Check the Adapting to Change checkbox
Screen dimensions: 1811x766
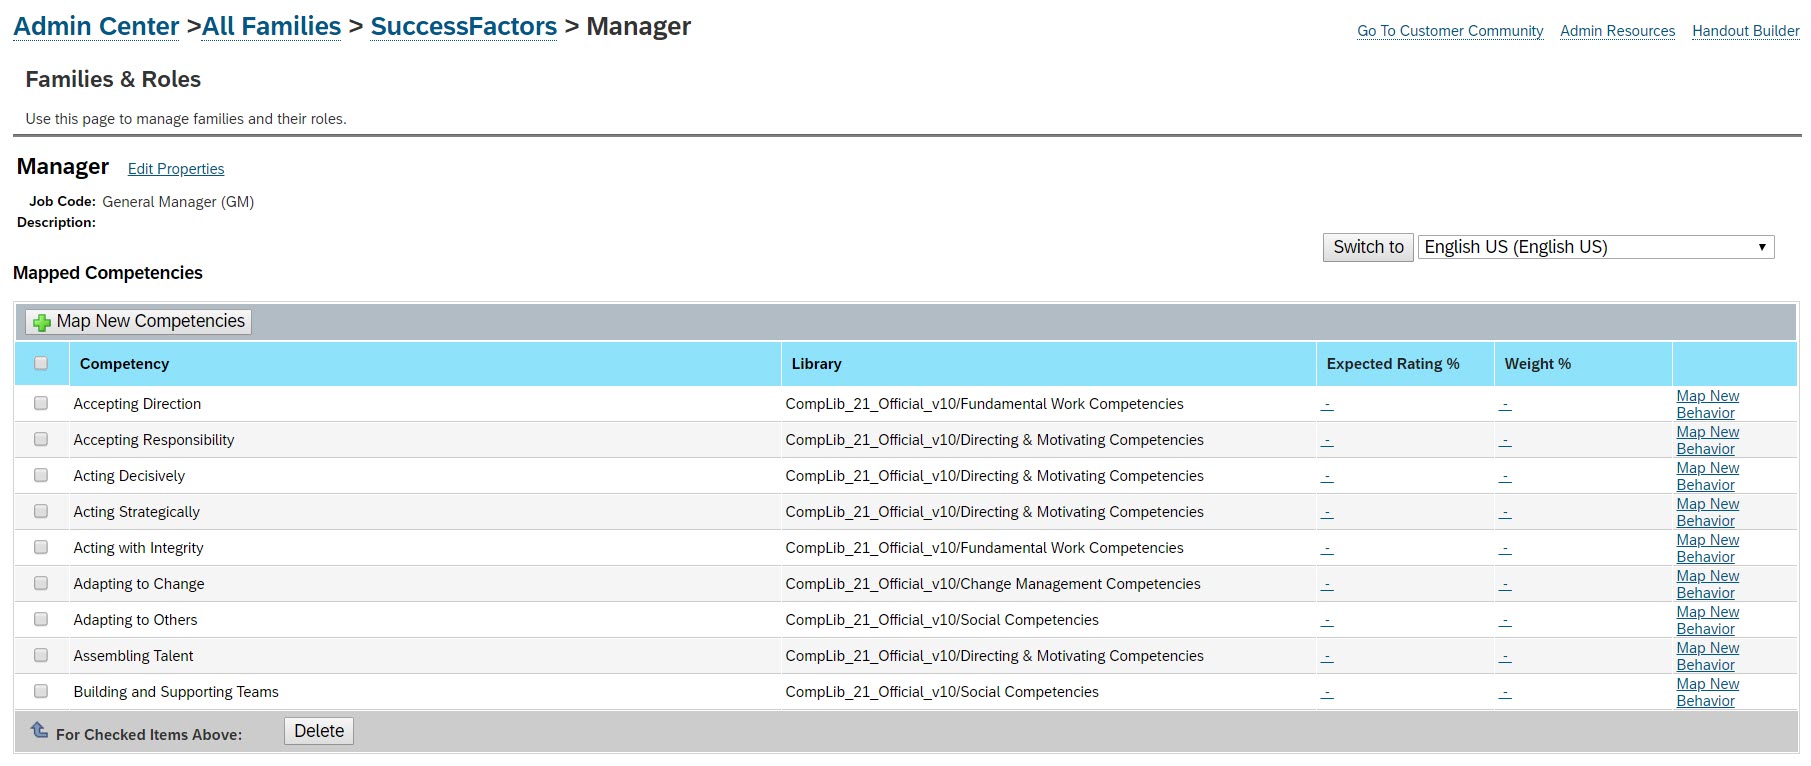coord(41,583)
